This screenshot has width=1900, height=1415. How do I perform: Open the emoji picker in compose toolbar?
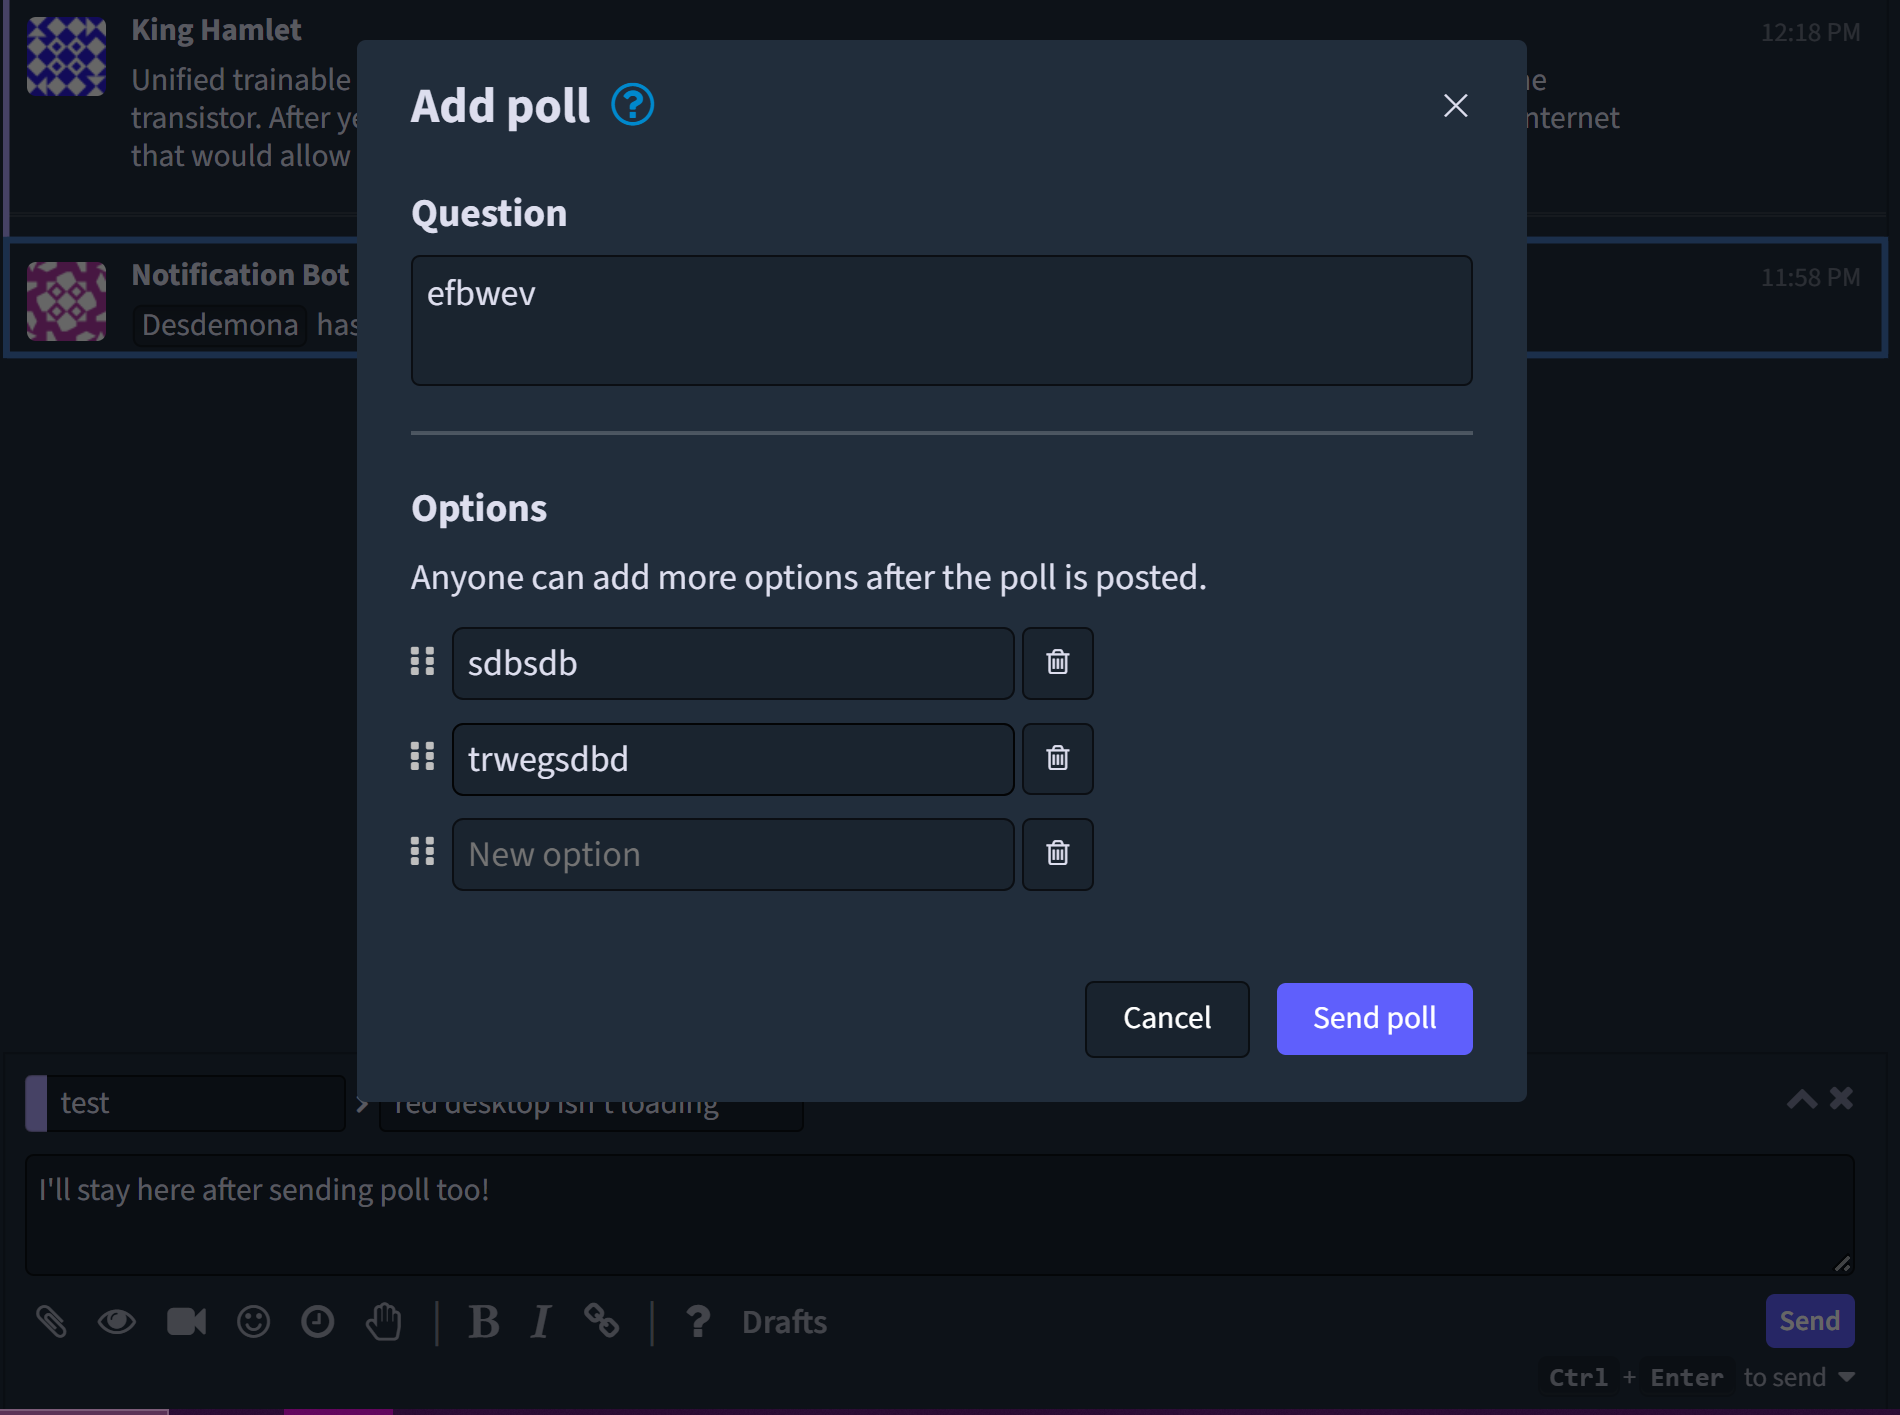pos(253,1322)
